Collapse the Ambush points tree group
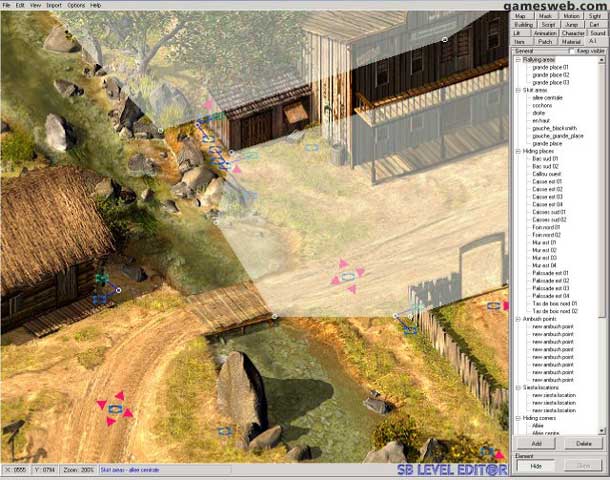Viewport: 610px width, 480px height. point(517,319)
